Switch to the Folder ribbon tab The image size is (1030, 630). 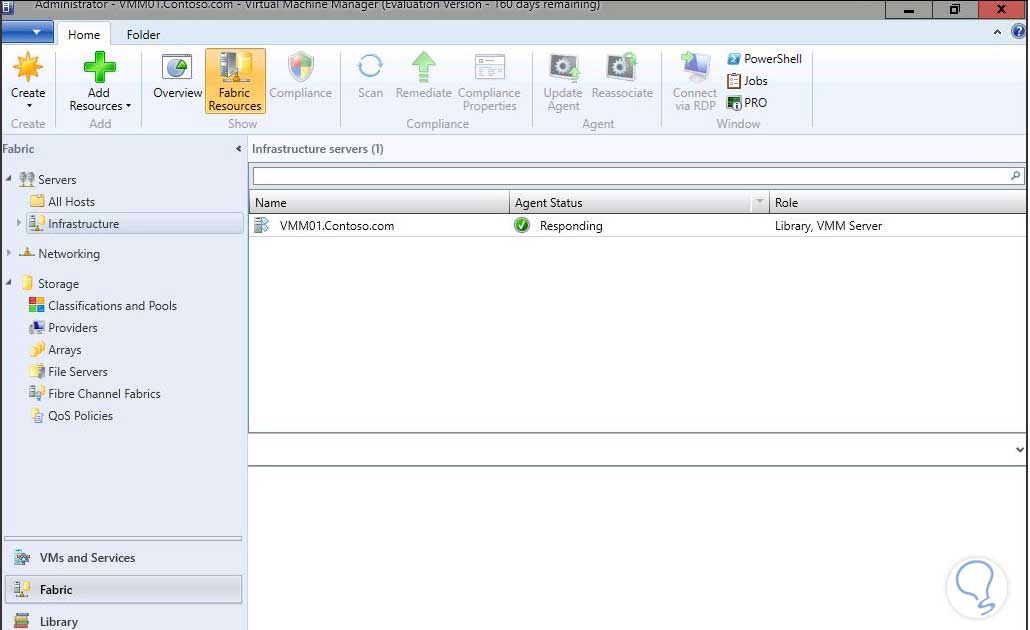pos(143,34)
